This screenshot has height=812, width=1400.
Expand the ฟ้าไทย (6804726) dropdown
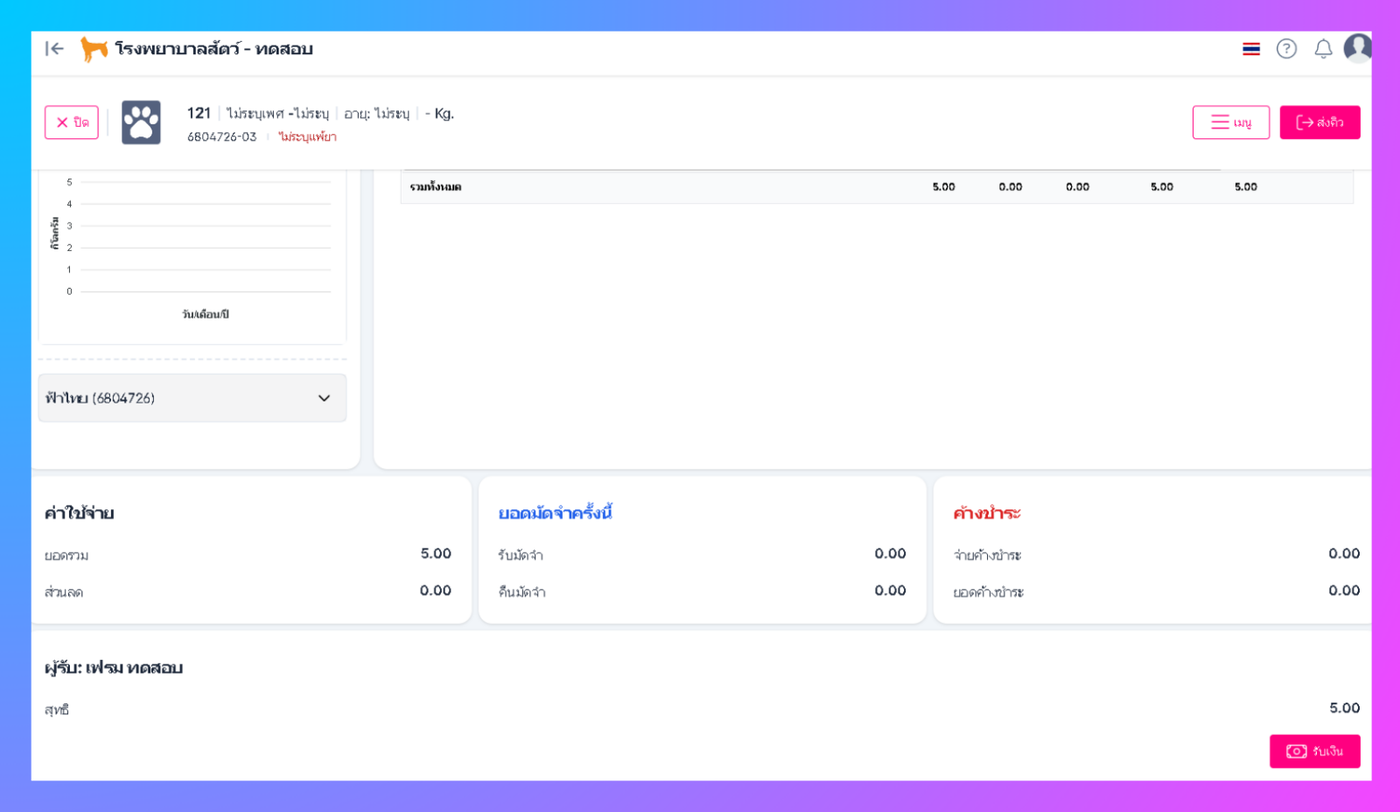(x=192, y=398)
